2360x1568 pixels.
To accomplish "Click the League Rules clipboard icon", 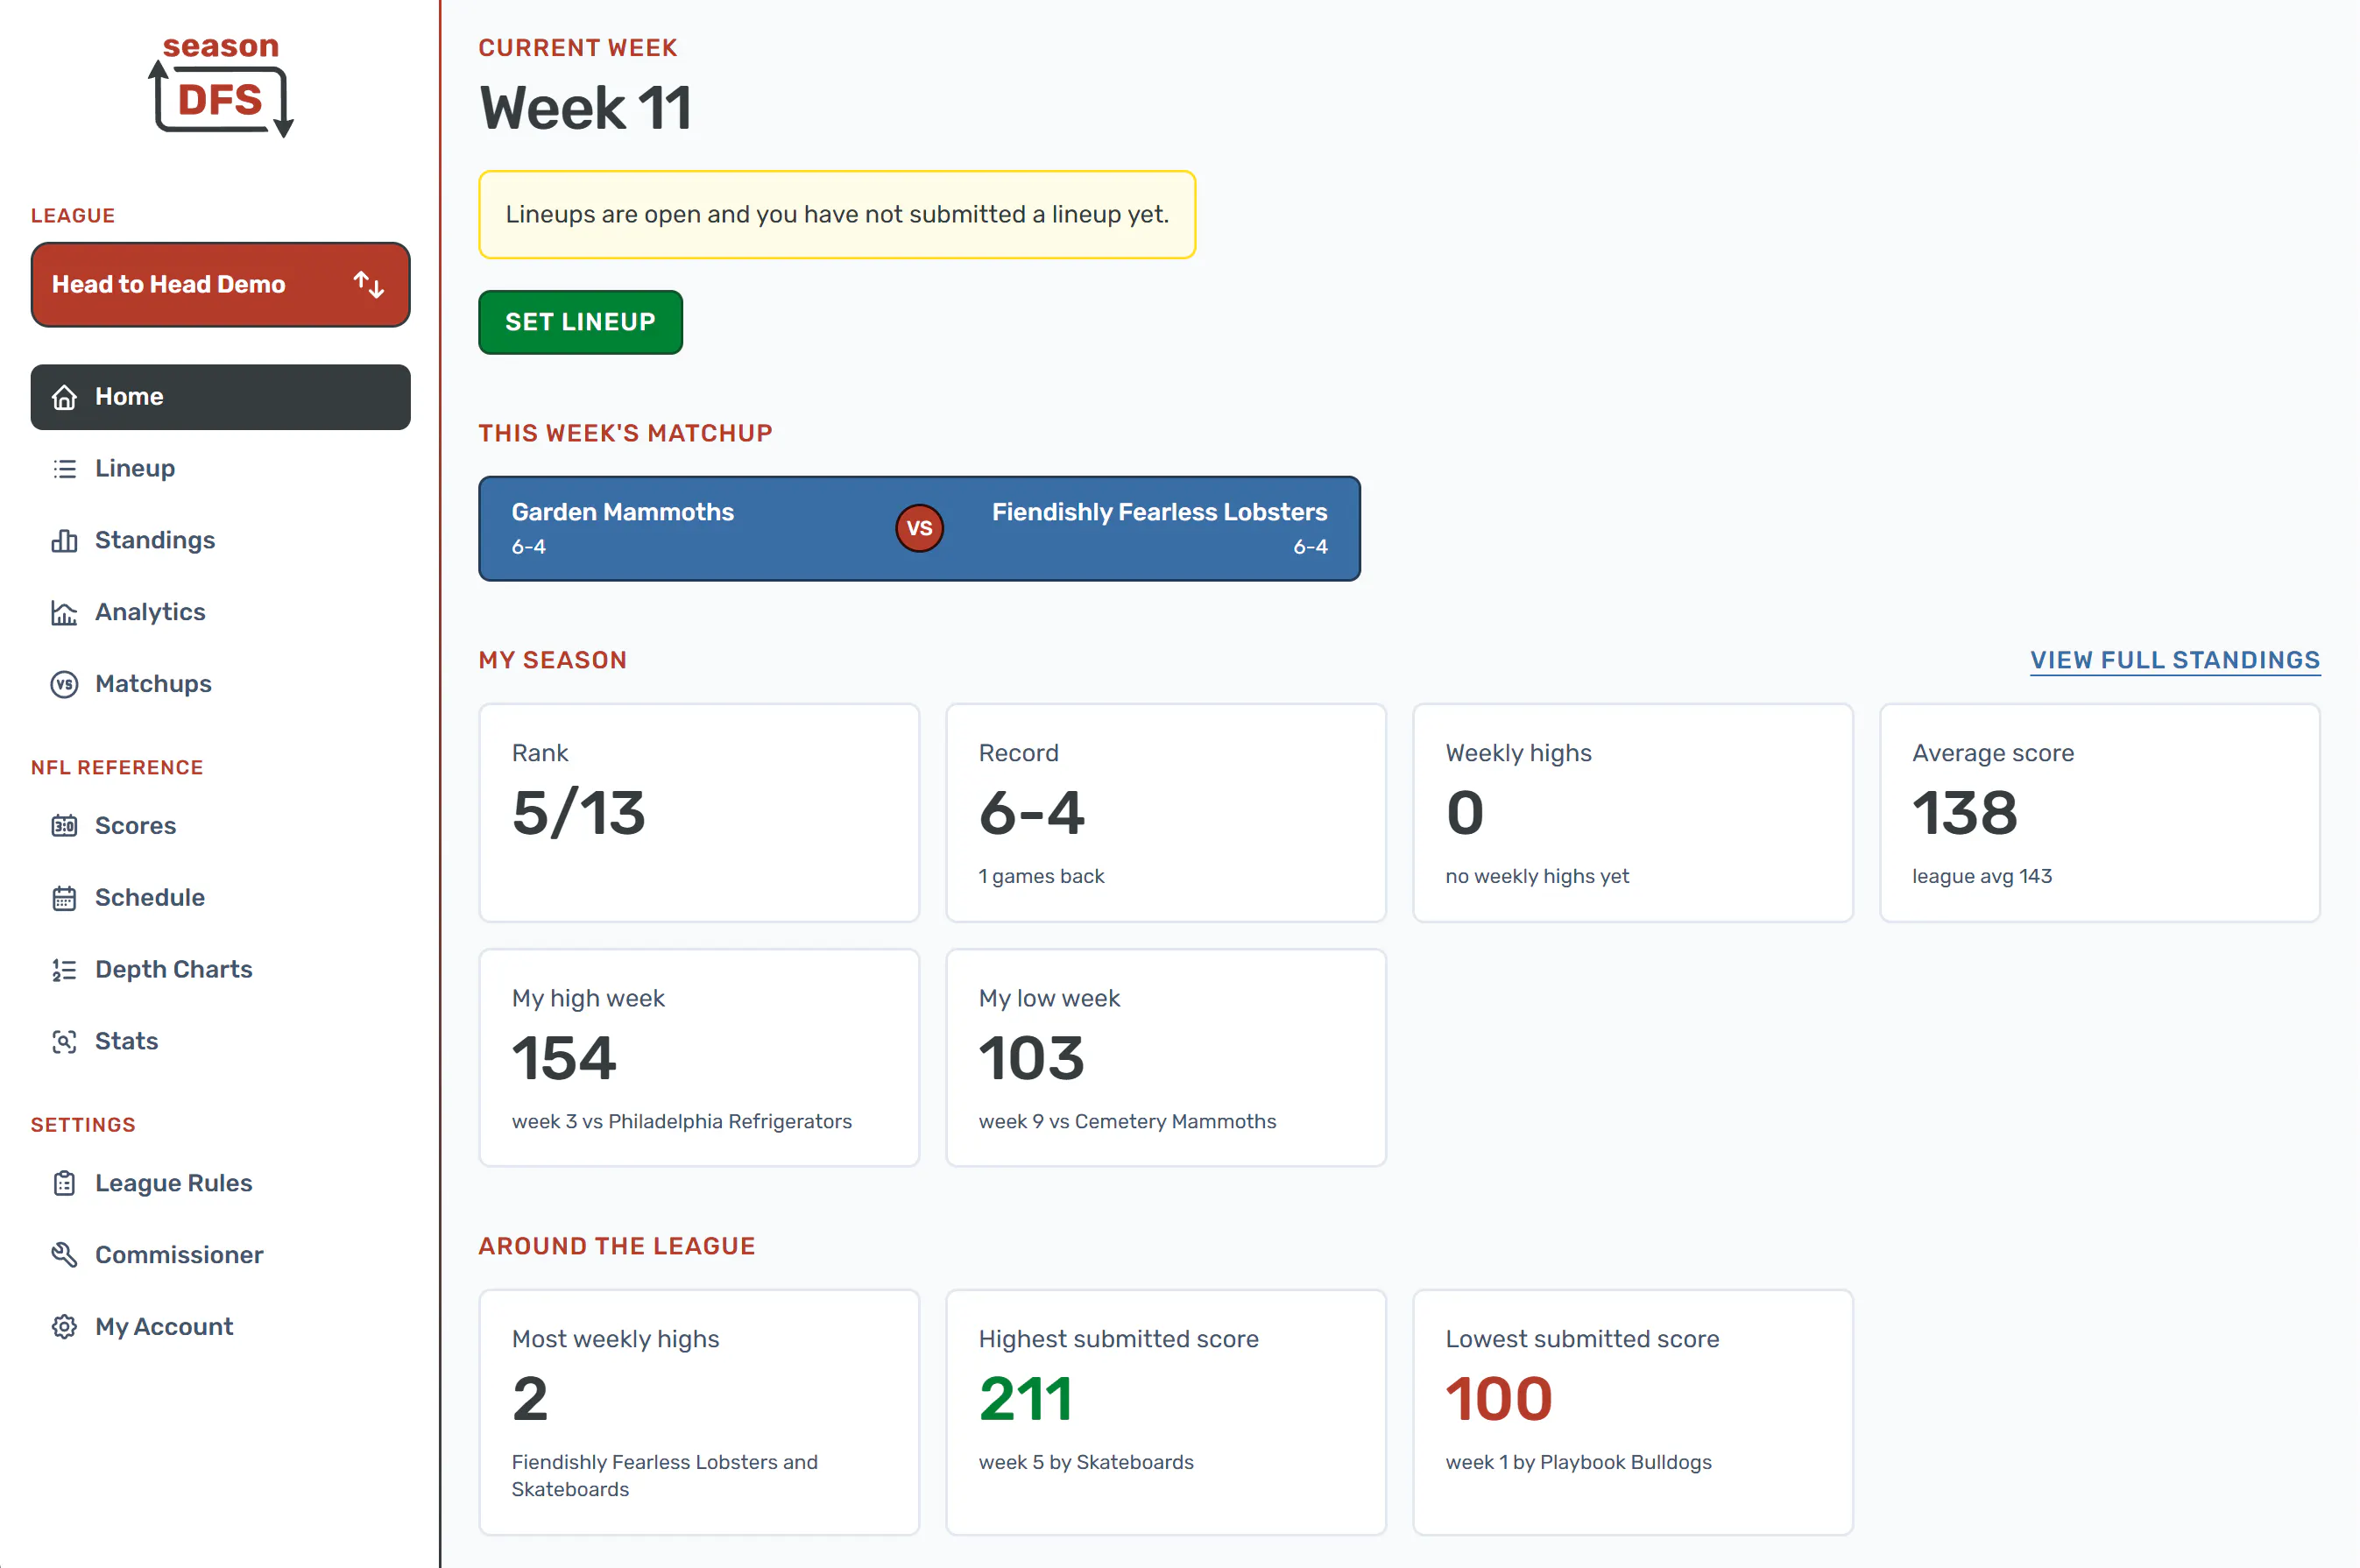I will coord(64,1184).
